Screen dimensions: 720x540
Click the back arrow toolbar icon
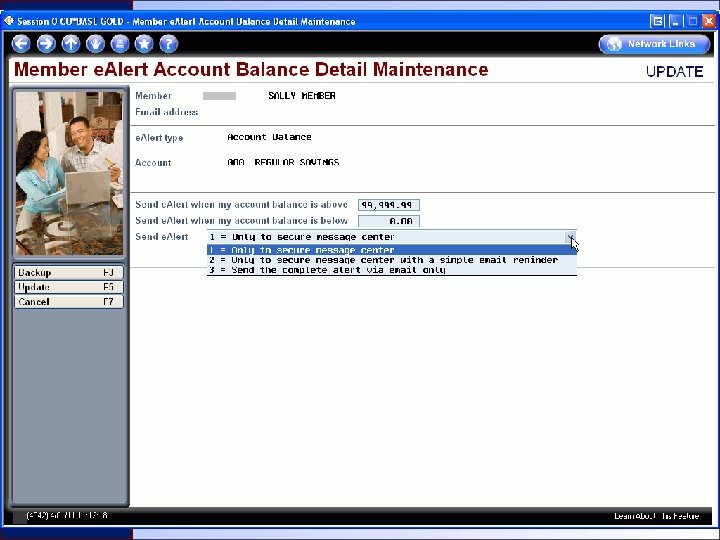pyautogui.click(x=21, y=44)
